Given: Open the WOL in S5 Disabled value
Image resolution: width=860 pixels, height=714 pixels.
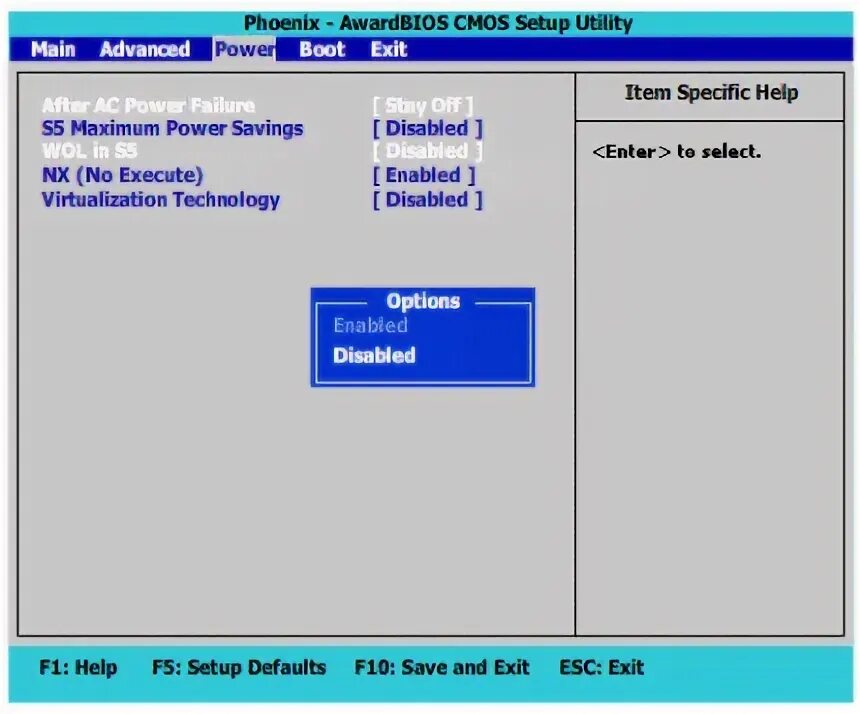Looking at the screenshot, I should click(427, 151).
